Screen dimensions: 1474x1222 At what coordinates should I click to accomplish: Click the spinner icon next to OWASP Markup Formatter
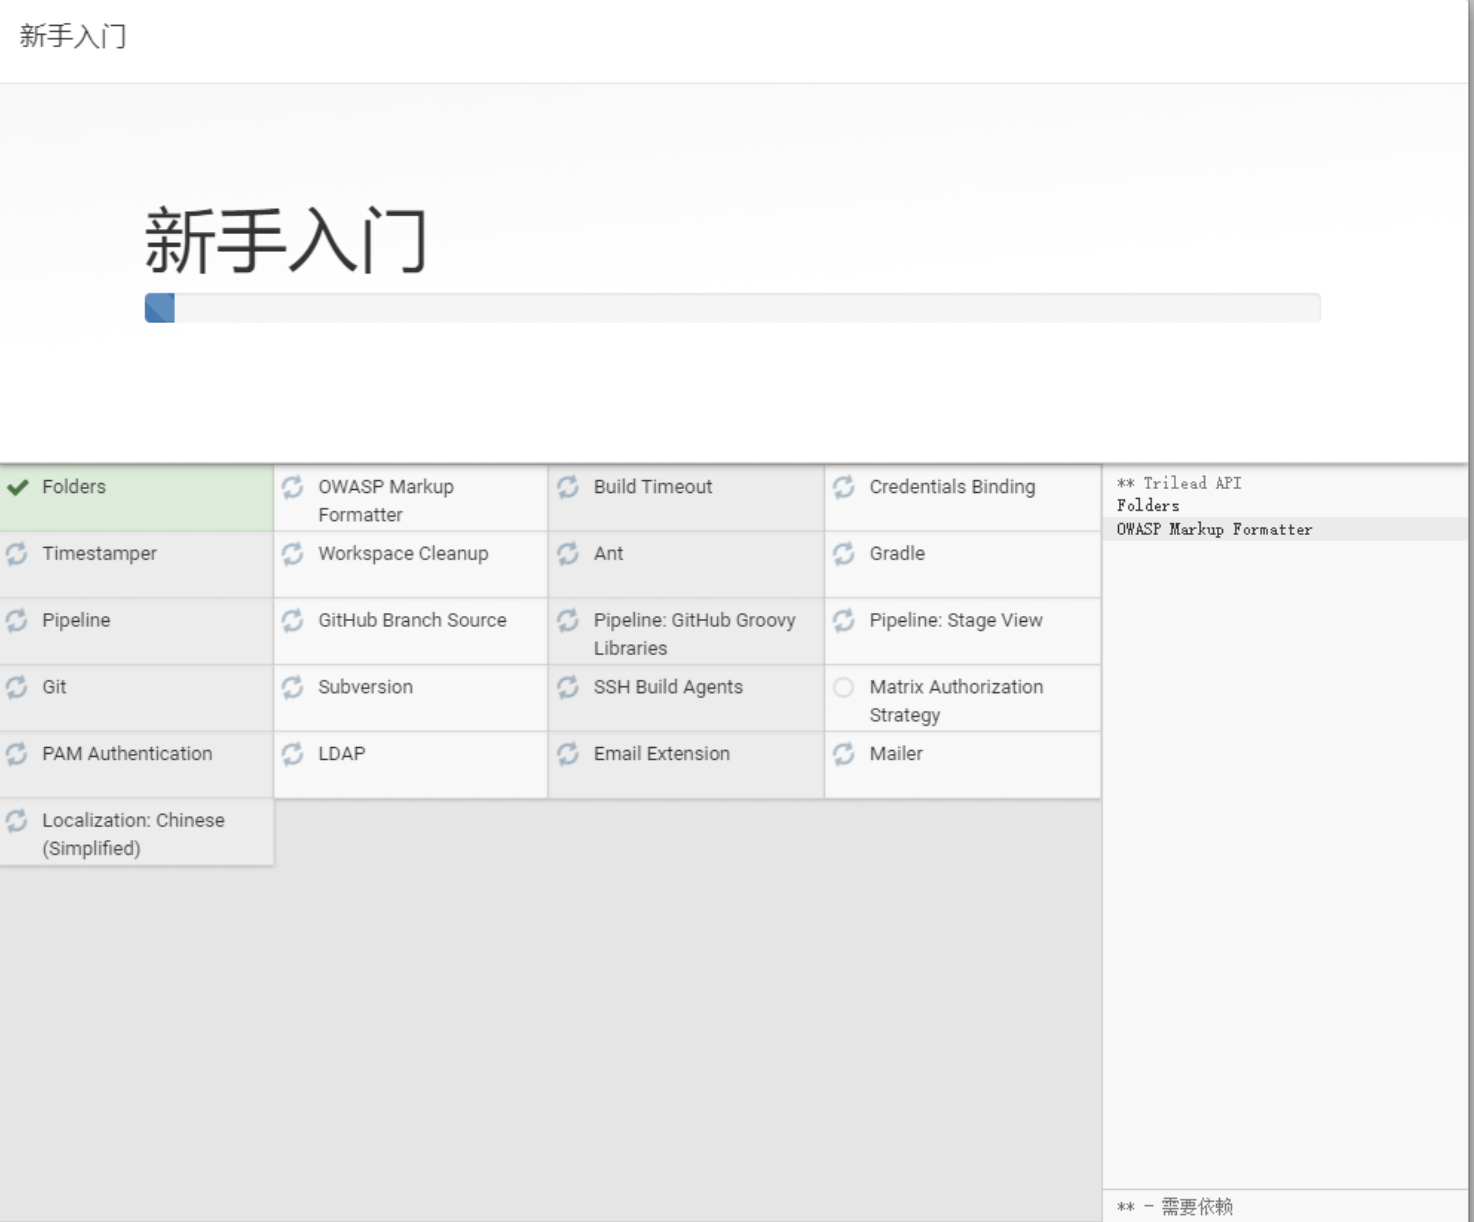(x=292, y=487)
